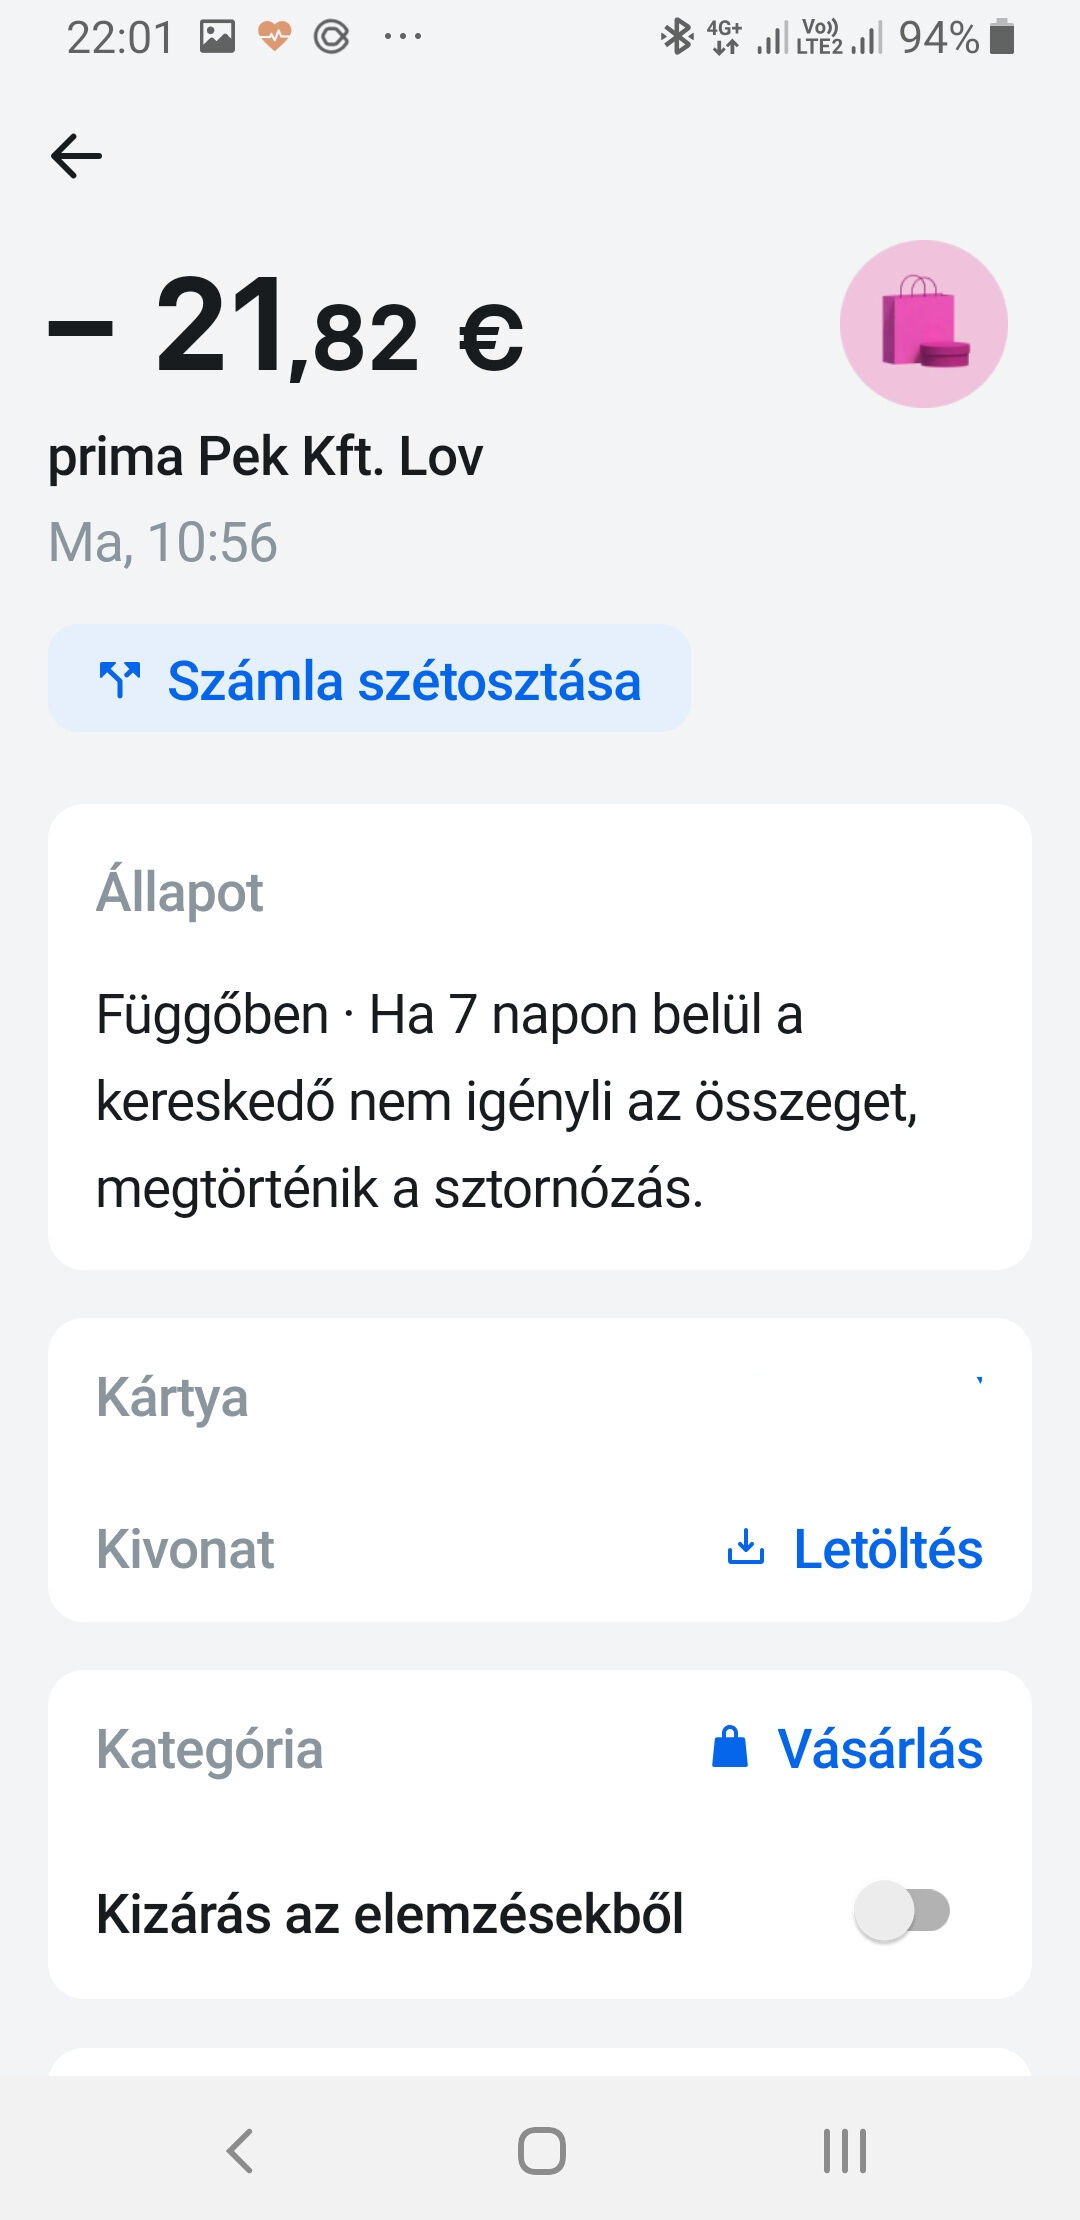Tap the download icon beside Letöltés
Viewport: 1080px width, 2220px height.
point(745,1547)
